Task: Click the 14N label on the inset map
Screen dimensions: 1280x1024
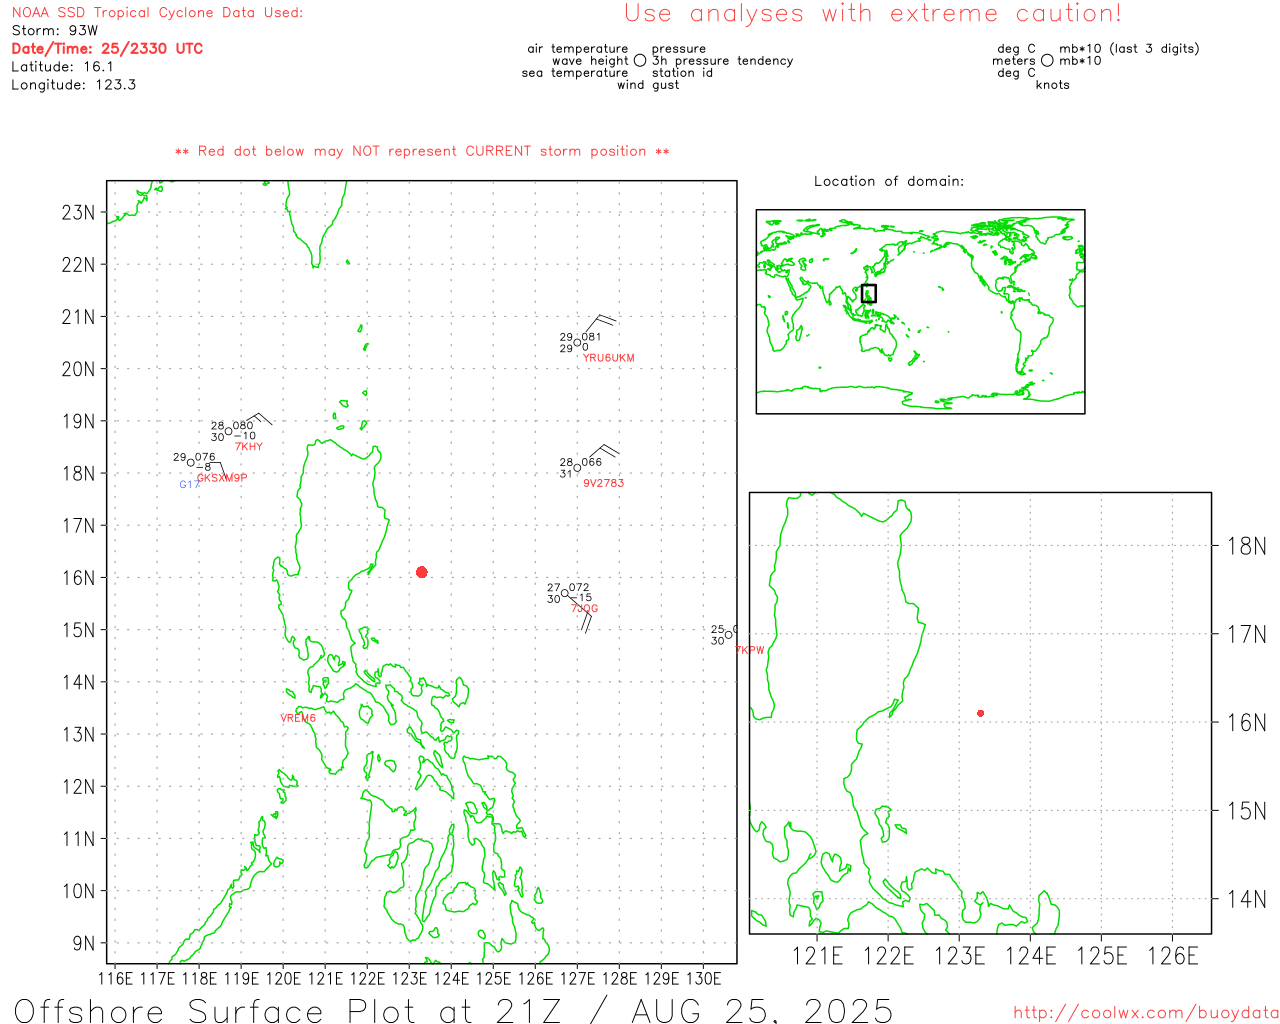Action: point(1246,899)
